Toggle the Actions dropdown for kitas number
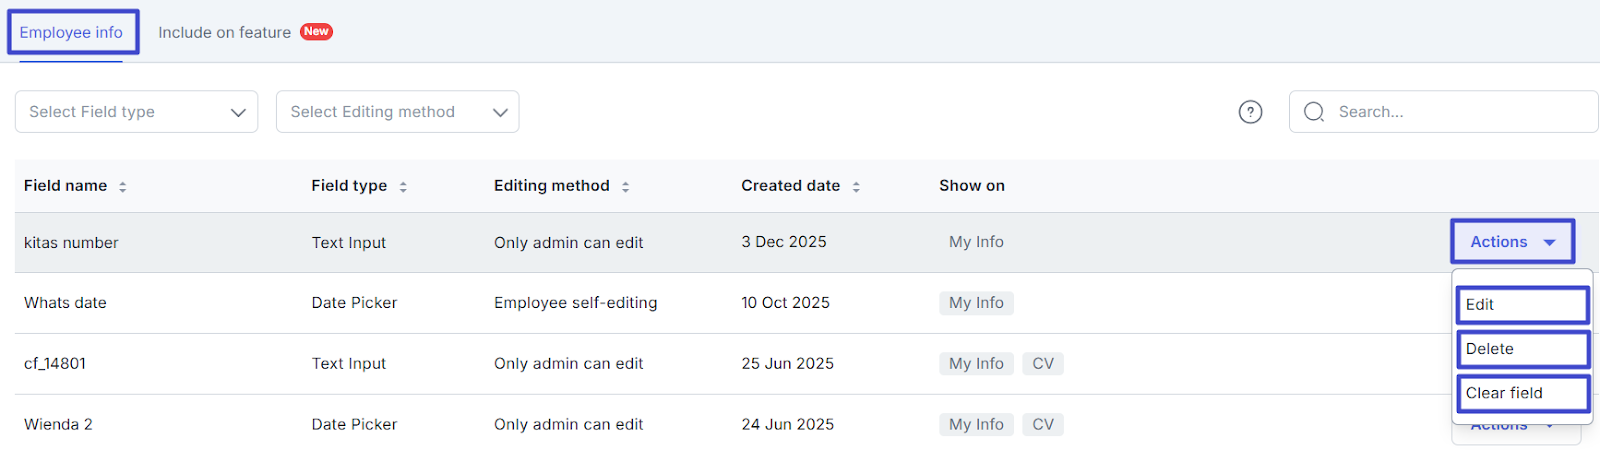The height and width of the screenshot is (450, 1600). tap(1512, 242)
